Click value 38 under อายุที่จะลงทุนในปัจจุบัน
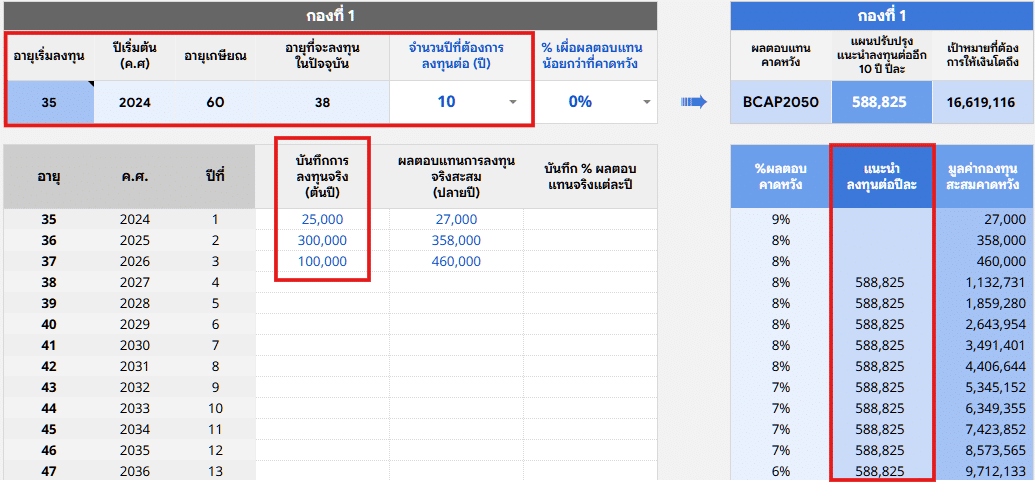Viewport: 1035px width, 482px height. (x=322, y=102)
